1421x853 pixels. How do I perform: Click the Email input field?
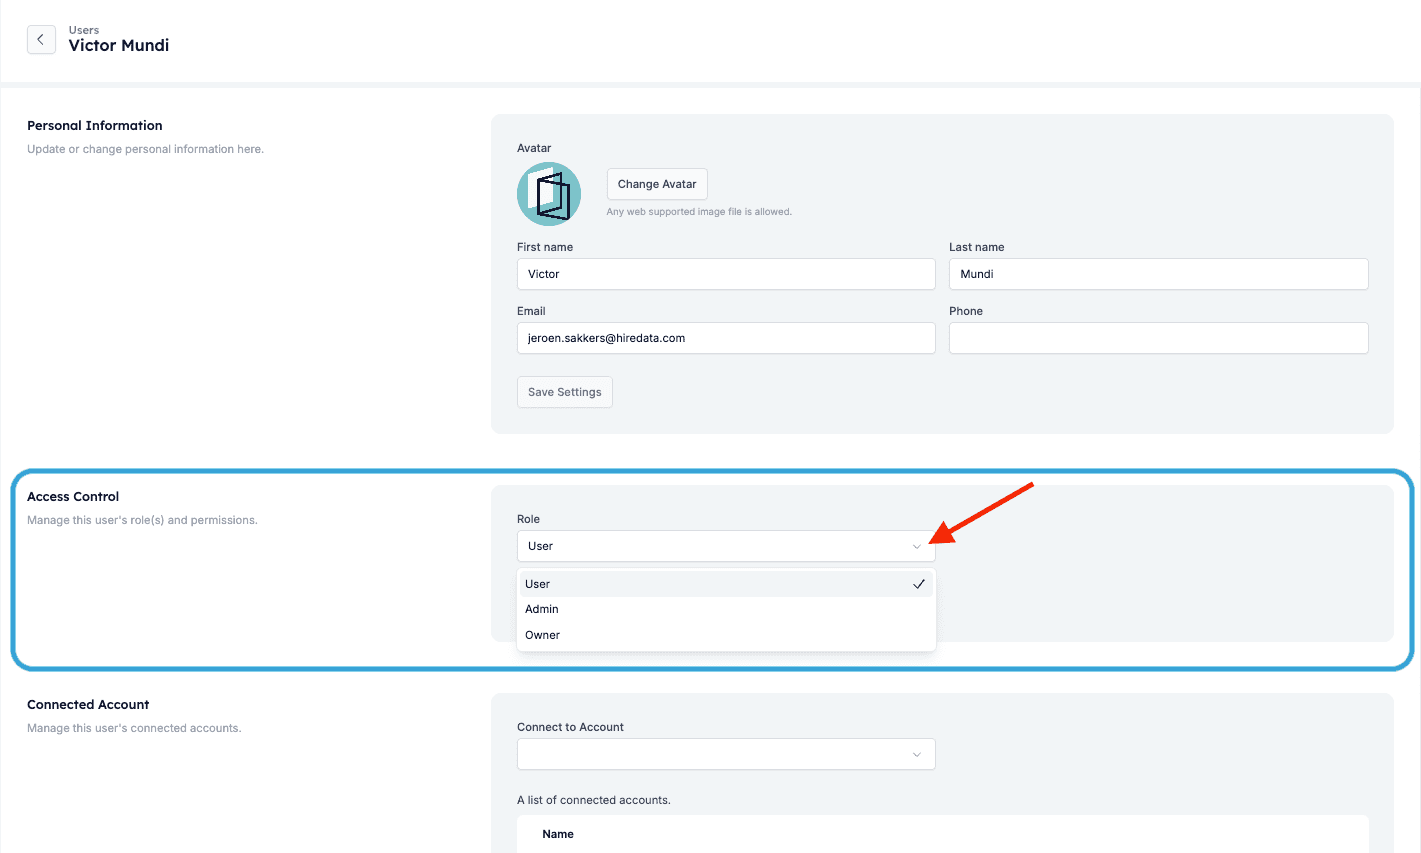[726, 338]
